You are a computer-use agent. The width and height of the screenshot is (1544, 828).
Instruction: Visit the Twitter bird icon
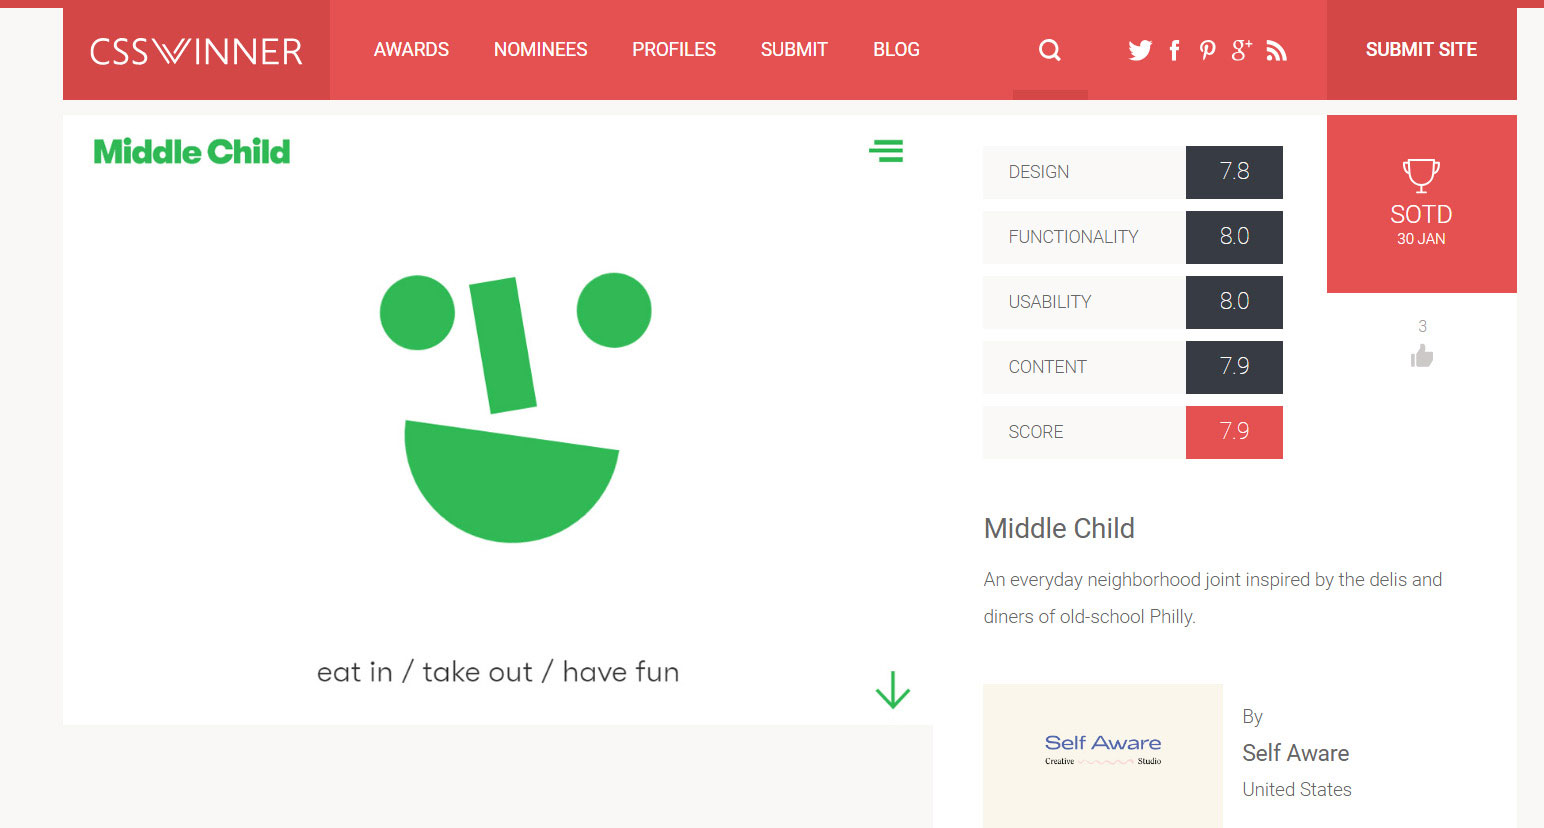[1140, 50]
